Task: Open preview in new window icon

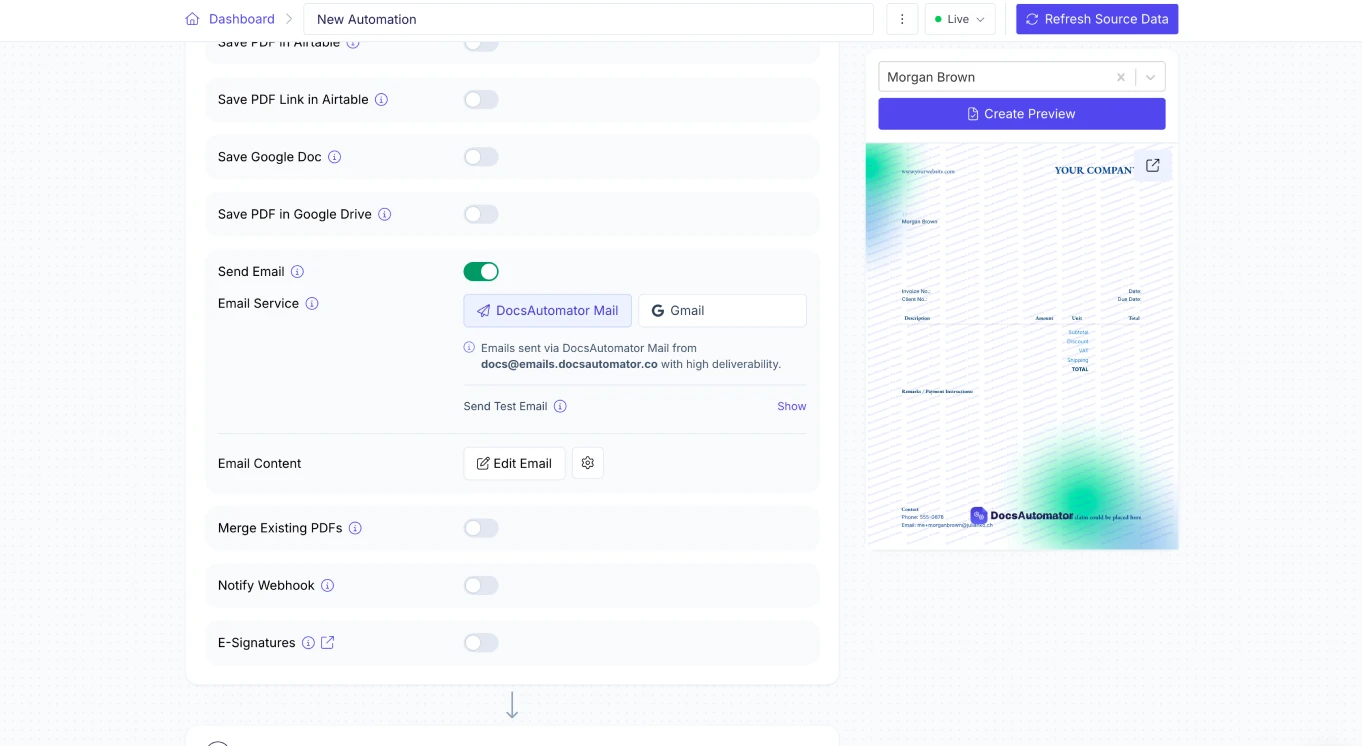Action: [x=1152, y=166]
